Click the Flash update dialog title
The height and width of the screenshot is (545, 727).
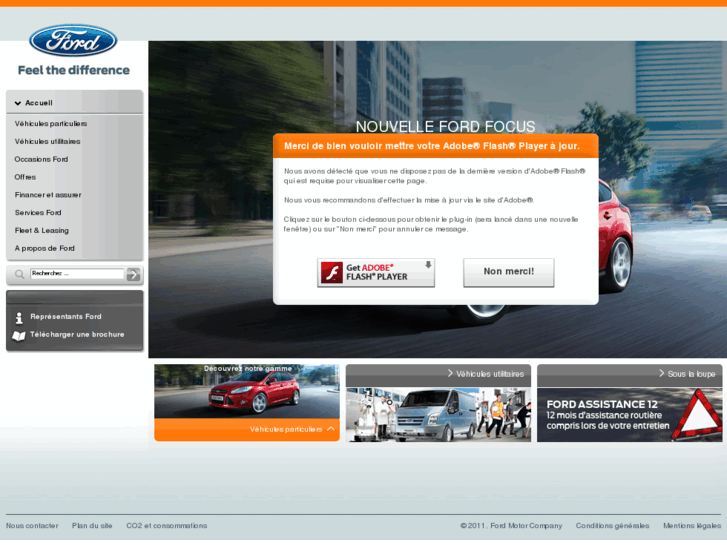(432, 146)
